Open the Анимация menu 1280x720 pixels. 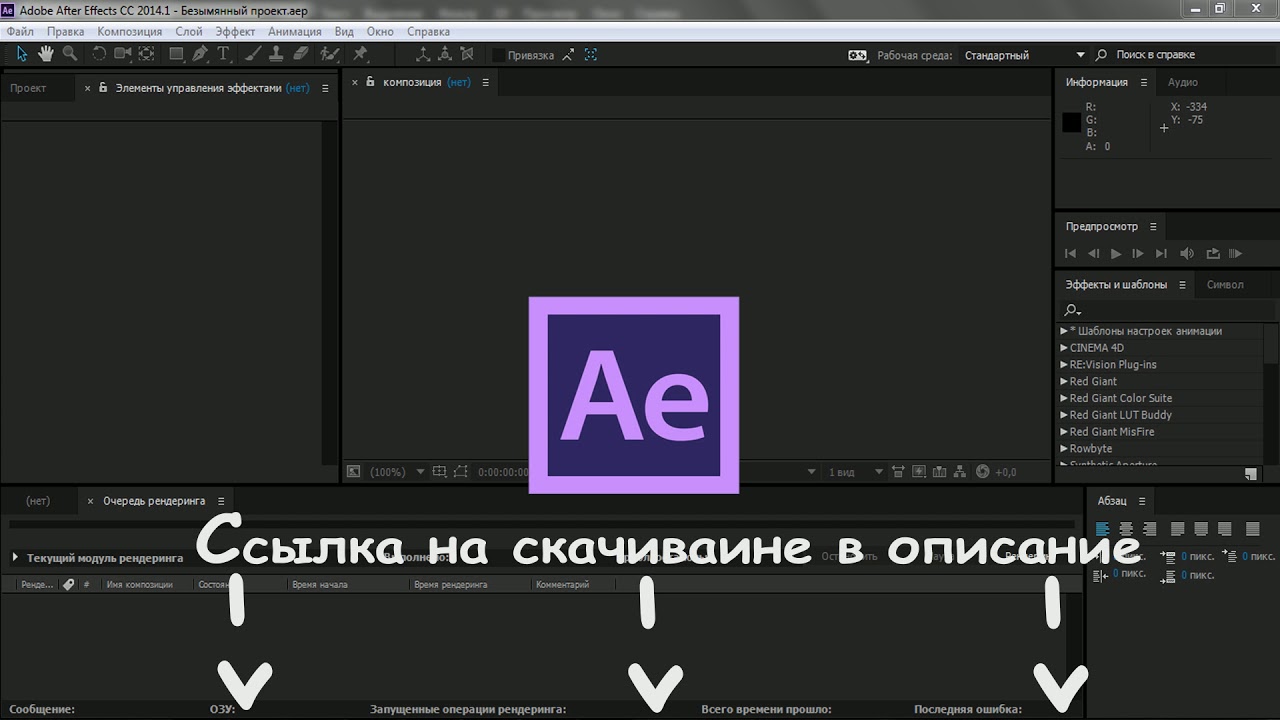[x=295, y=32]
